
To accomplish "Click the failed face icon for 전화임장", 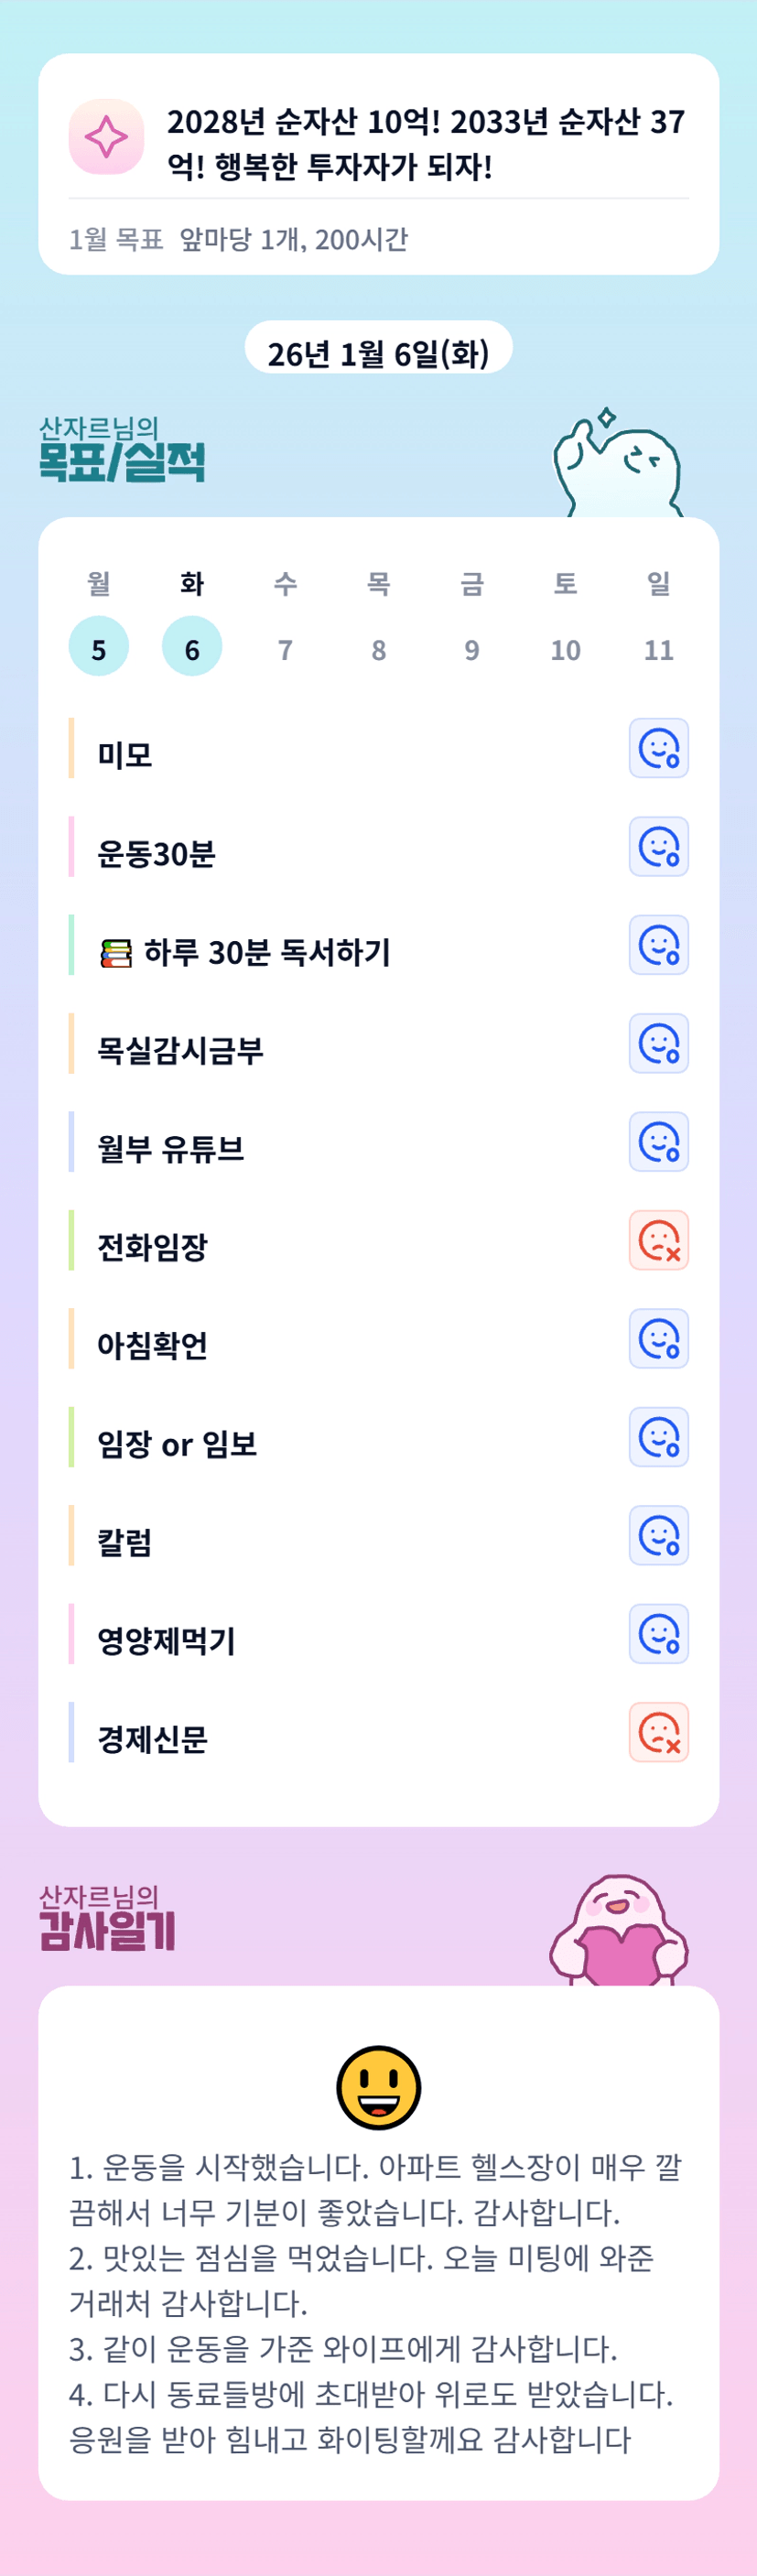I will (658, 1240).
